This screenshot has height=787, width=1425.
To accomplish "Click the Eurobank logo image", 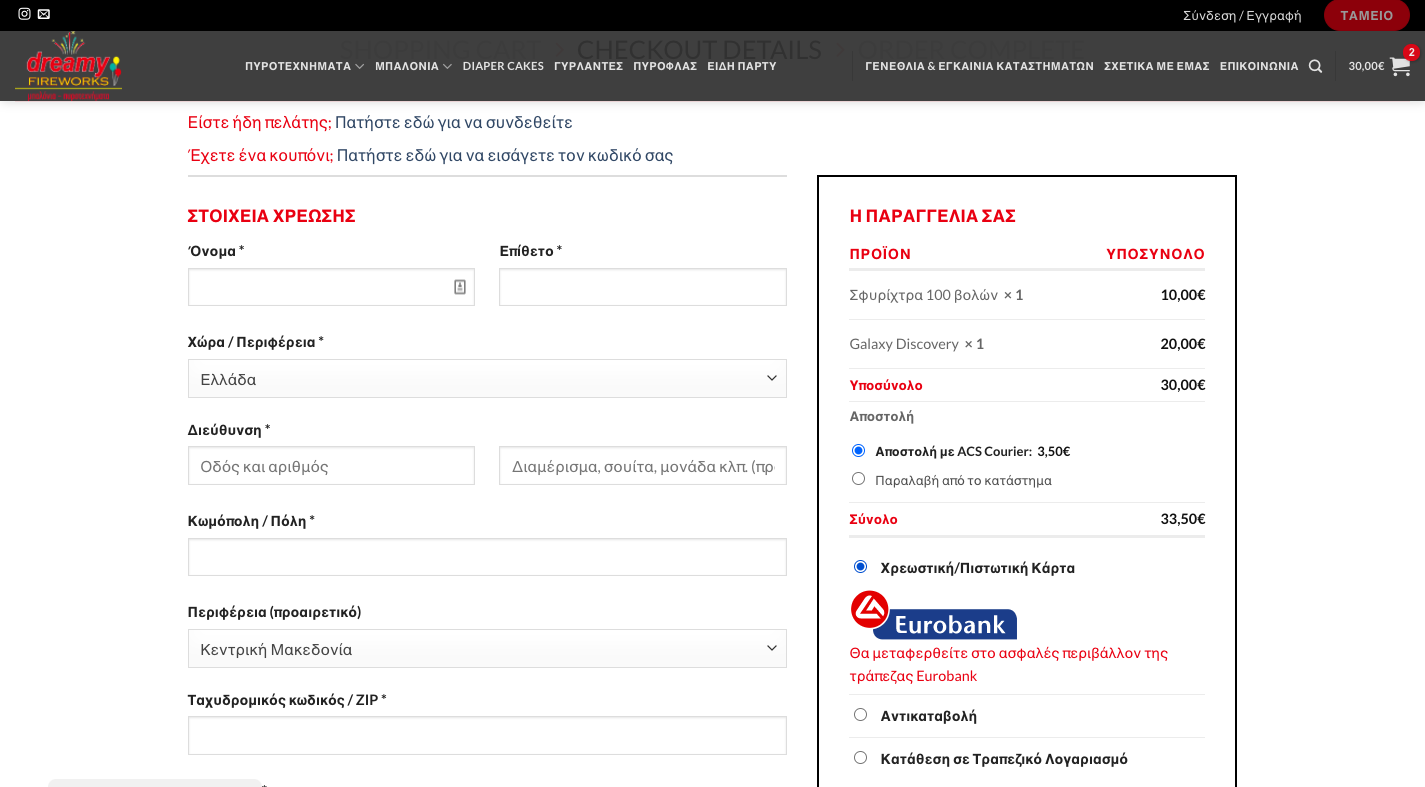I will pos(933,615).
